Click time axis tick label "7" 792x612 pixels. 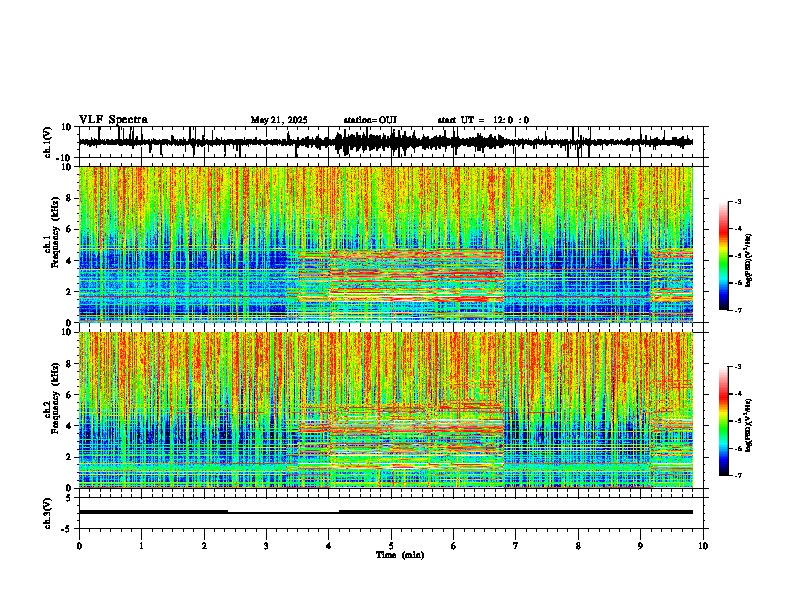click(516, 546)
